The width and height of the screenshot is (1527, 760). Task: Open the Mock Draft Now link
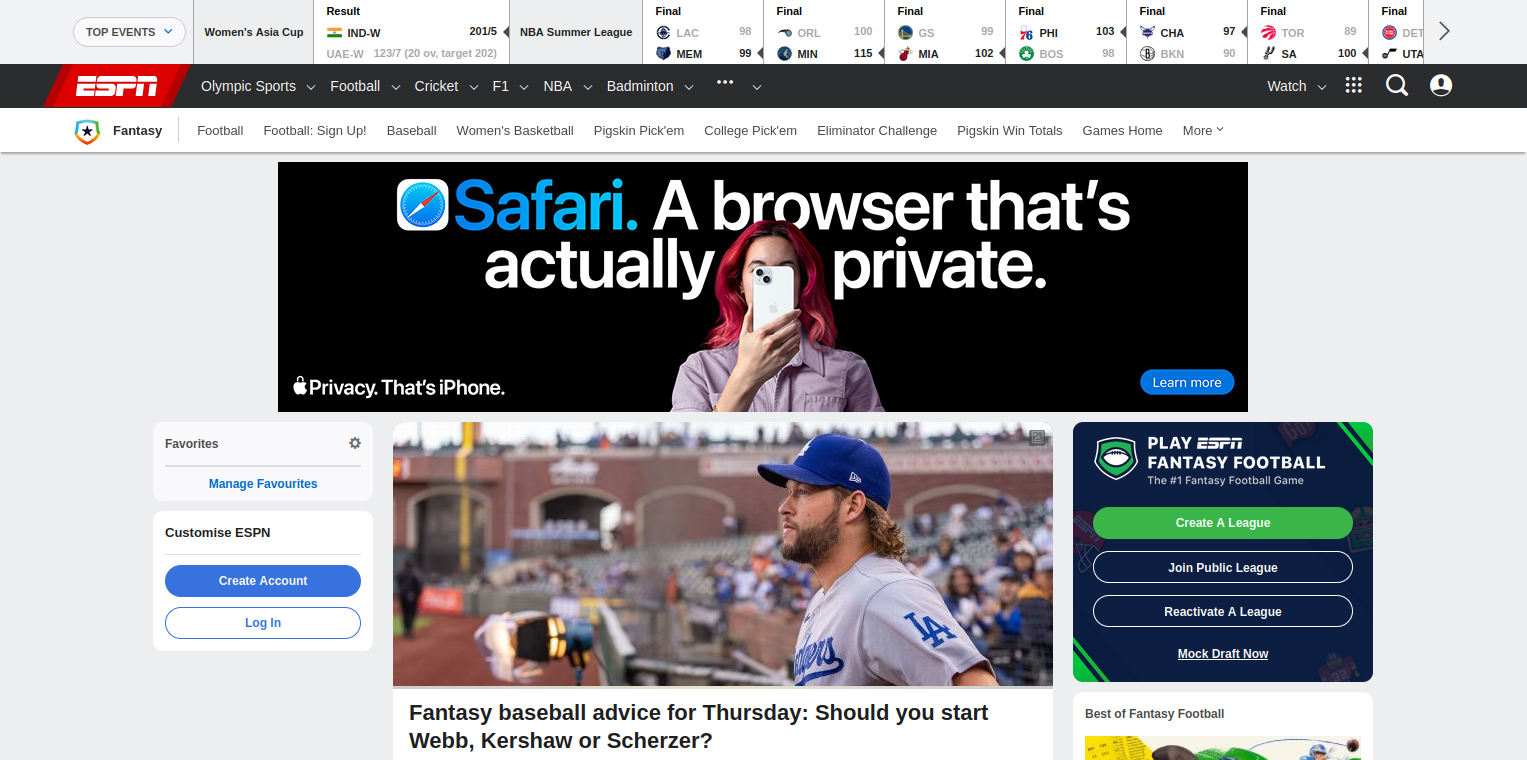(x=1223, y=654)
